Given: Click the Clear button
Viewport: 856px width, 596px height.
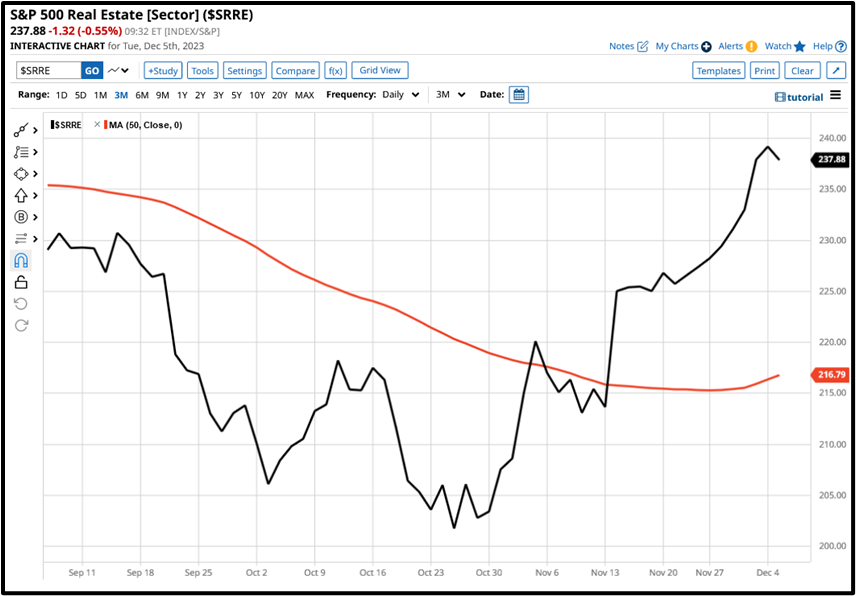Looking at the screenshot, I should coord(802,70).
